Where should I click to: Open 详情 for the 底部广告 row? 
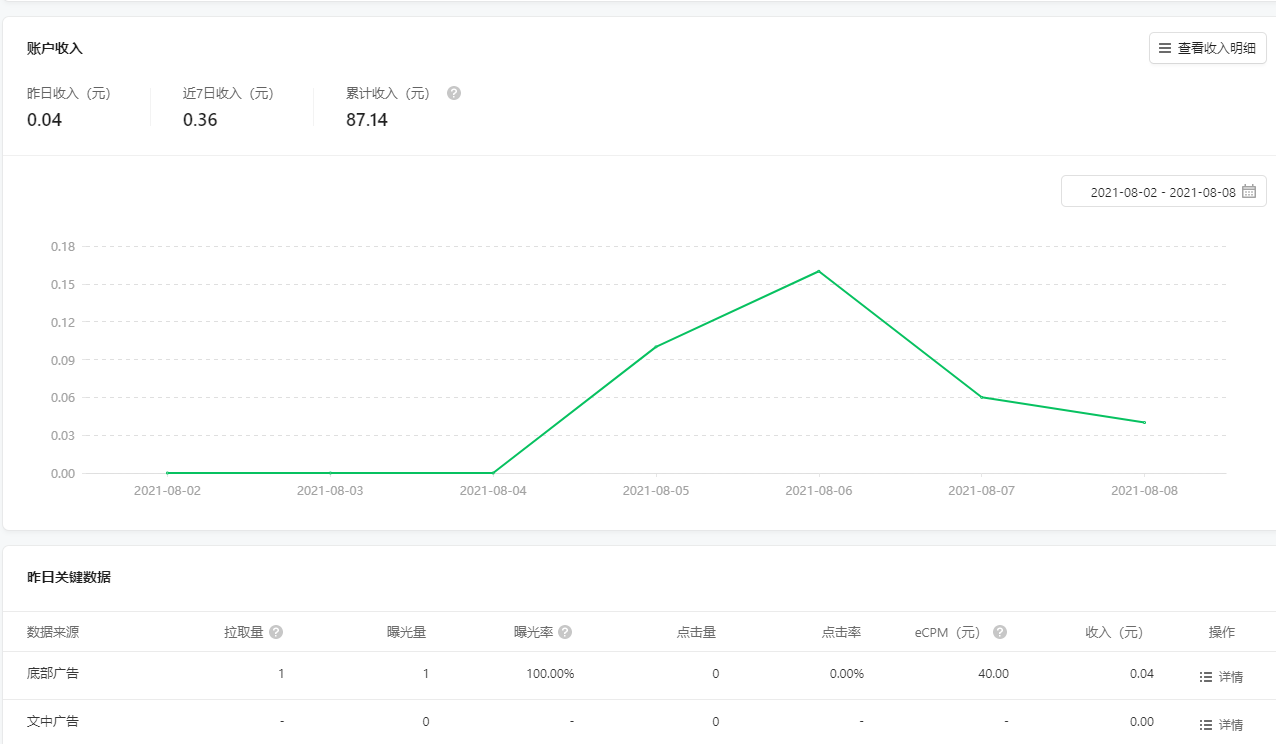coord(1221,677)
